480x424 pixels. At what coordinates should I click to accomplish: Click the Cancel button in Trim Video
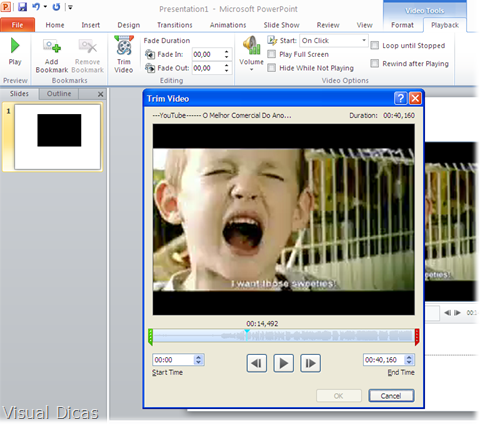[x=391, y=396]
